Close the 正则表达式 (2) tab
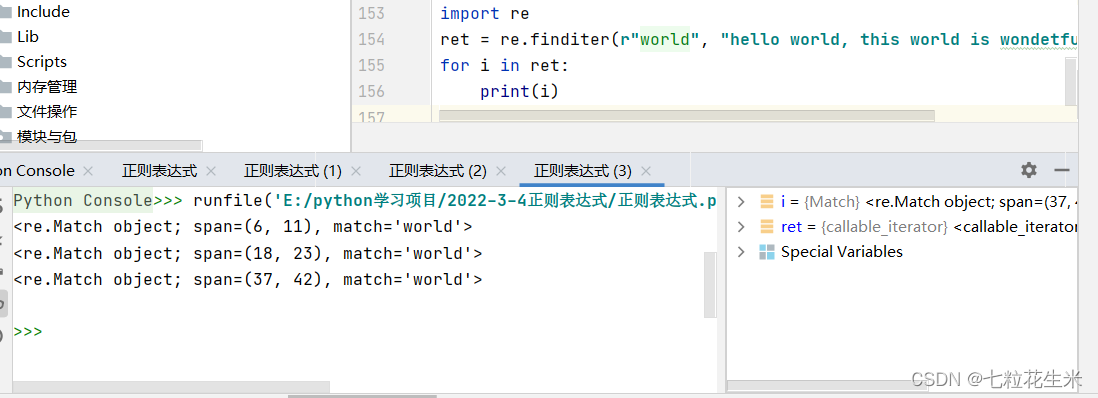 coord(501,171)
